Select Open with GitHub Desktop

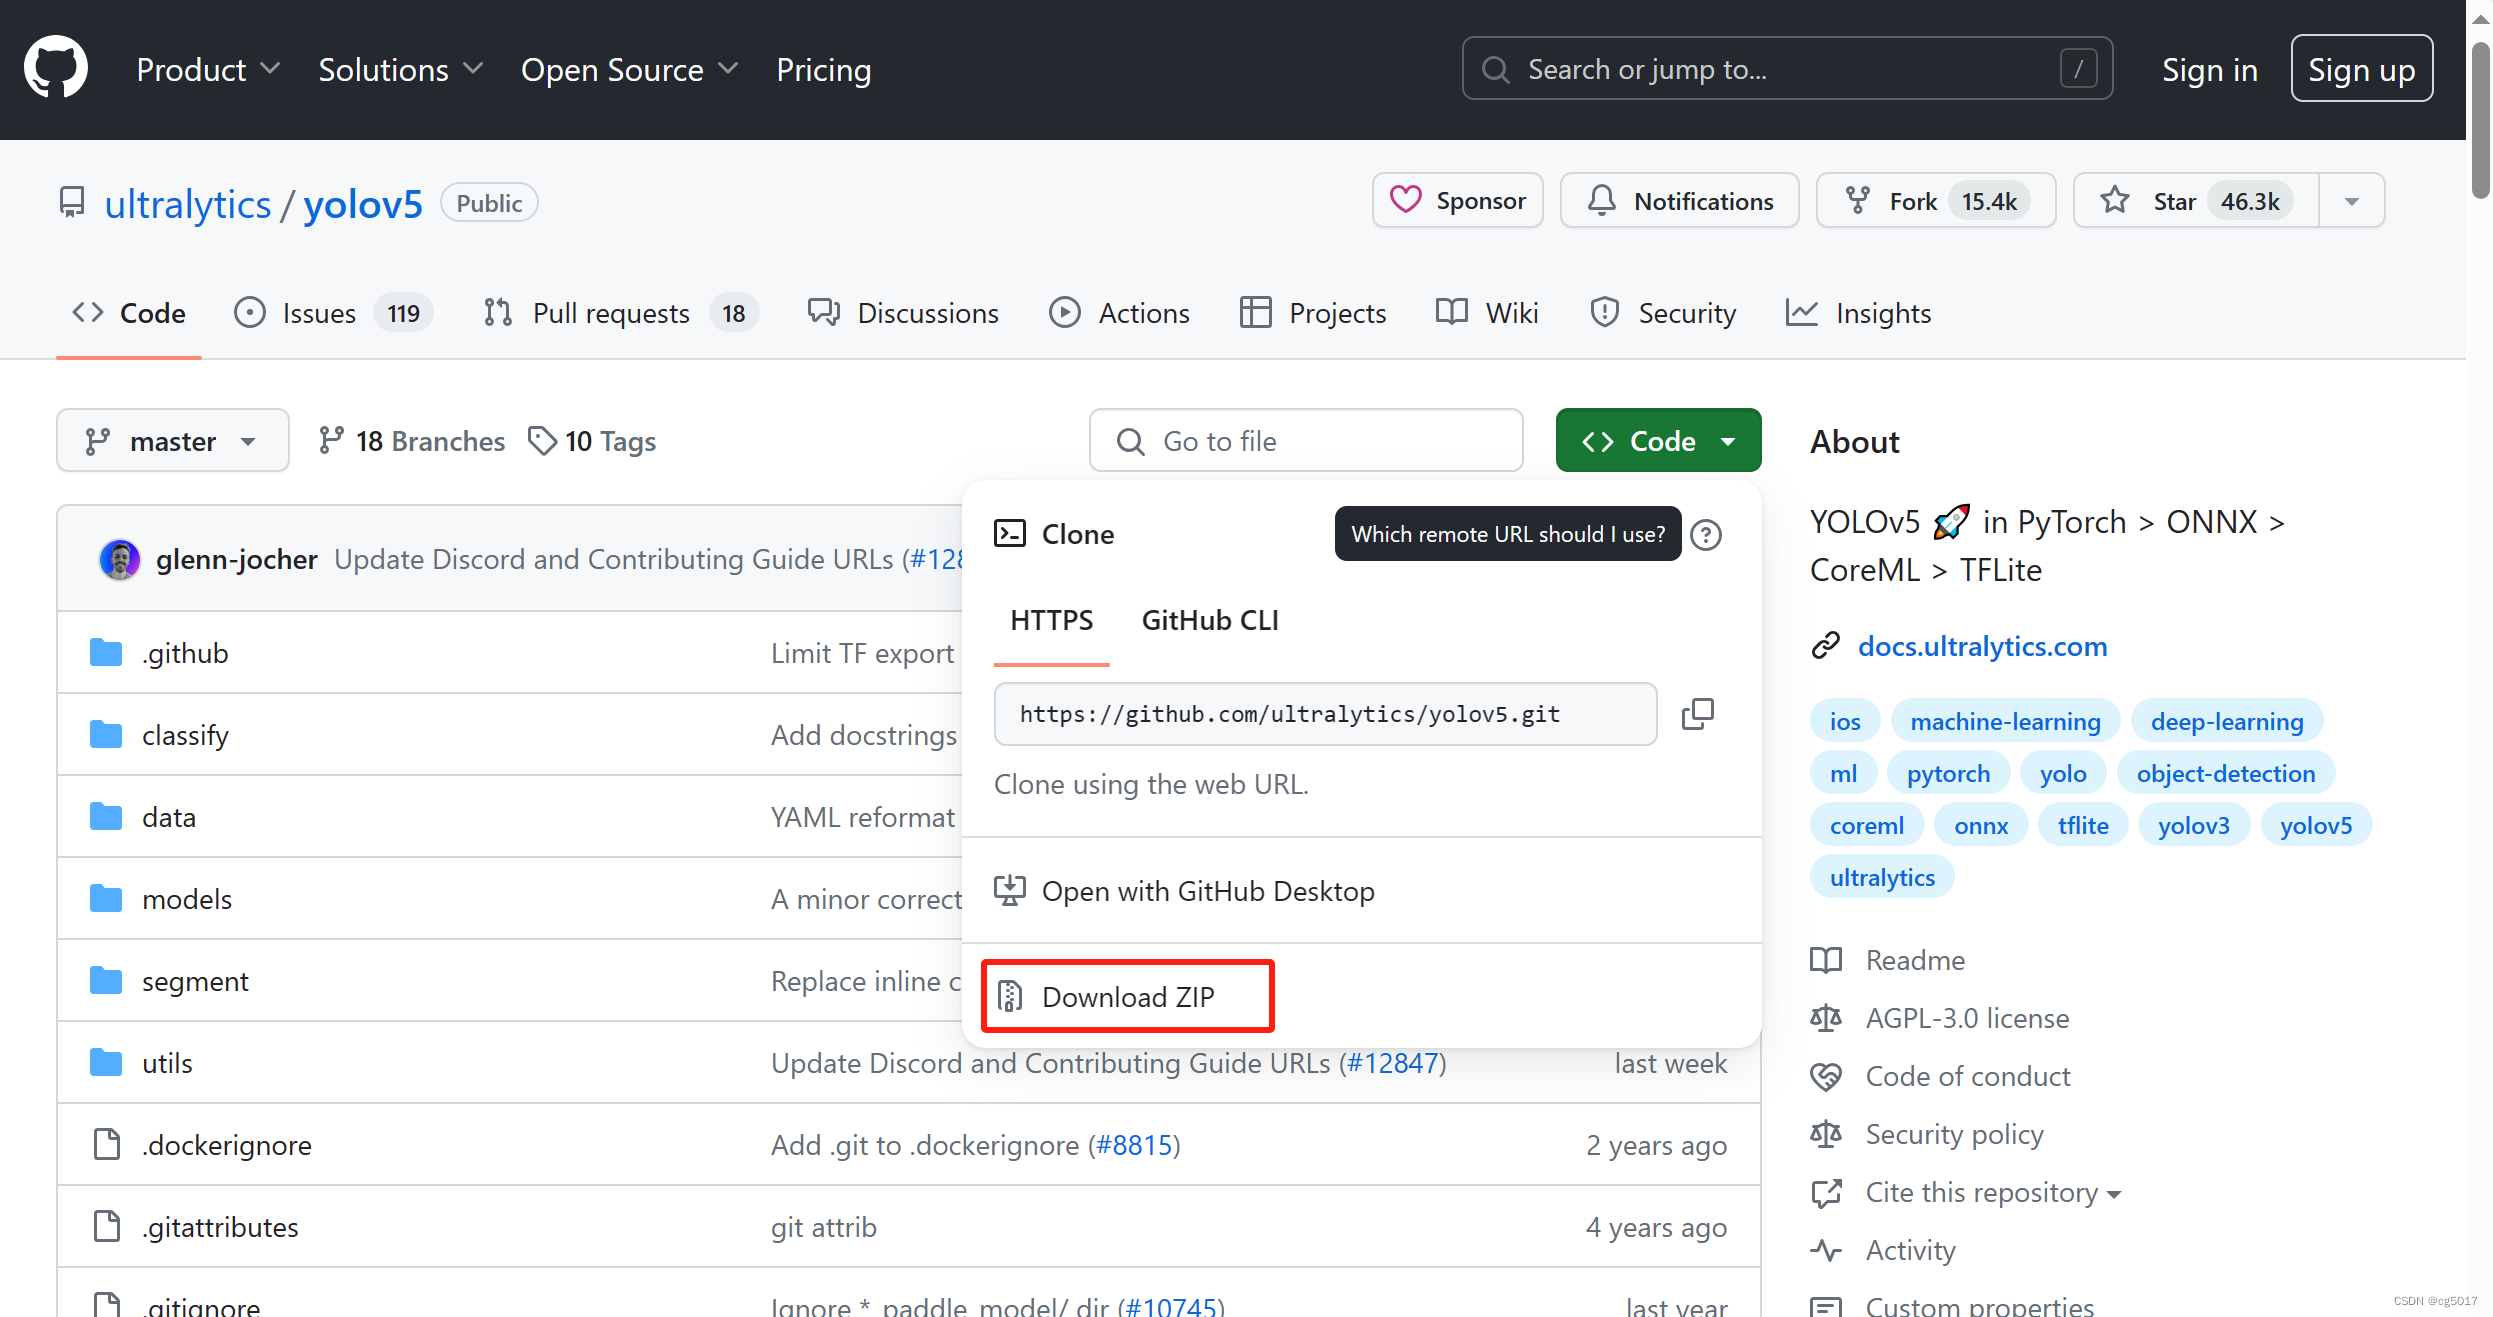coord(1207,890)
